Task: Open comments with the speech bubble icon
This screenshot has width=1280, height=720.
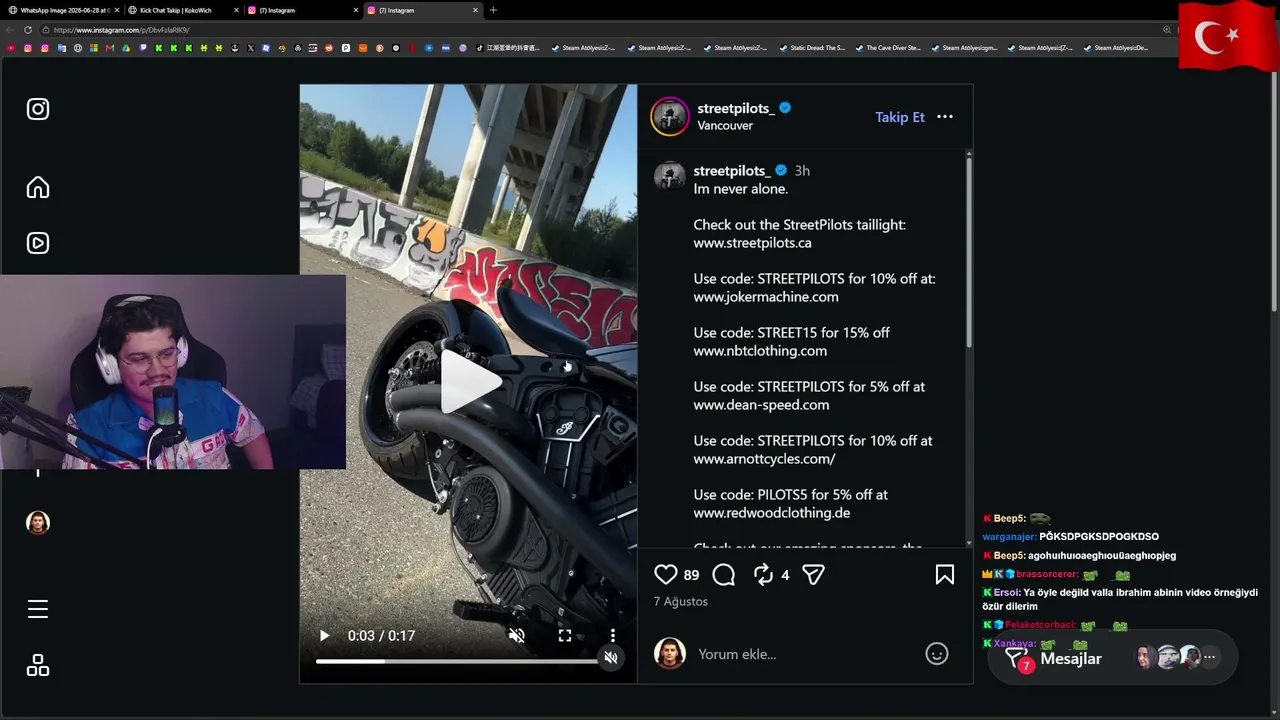Action: click(724, 574)
